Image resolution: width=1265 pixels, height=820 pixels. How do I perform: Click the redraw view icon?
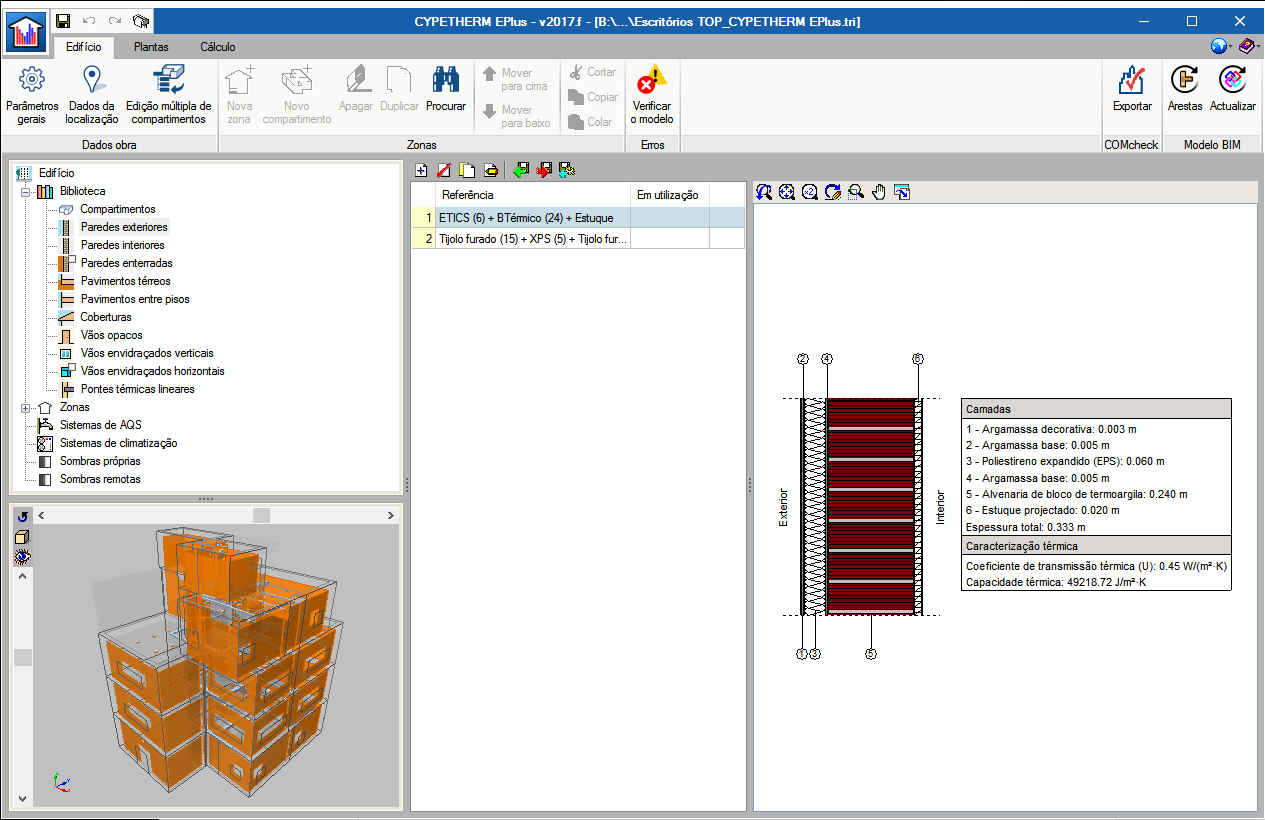833,192
